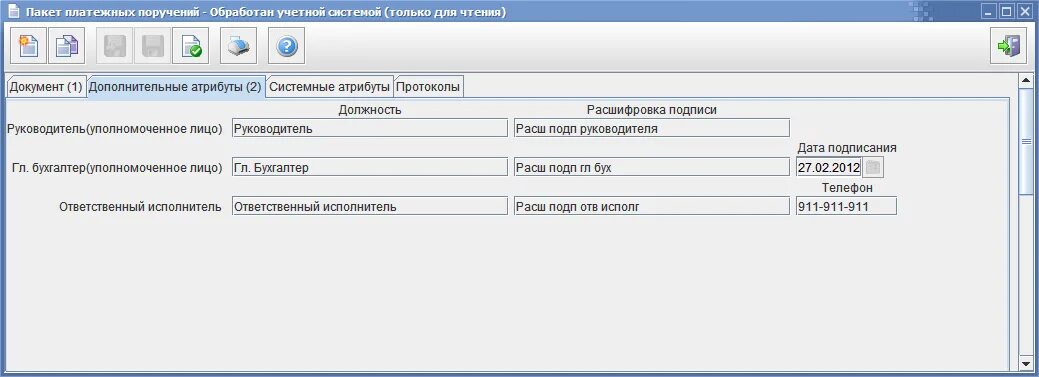
Task: Click the copy document icon
Action: point(66,46)
